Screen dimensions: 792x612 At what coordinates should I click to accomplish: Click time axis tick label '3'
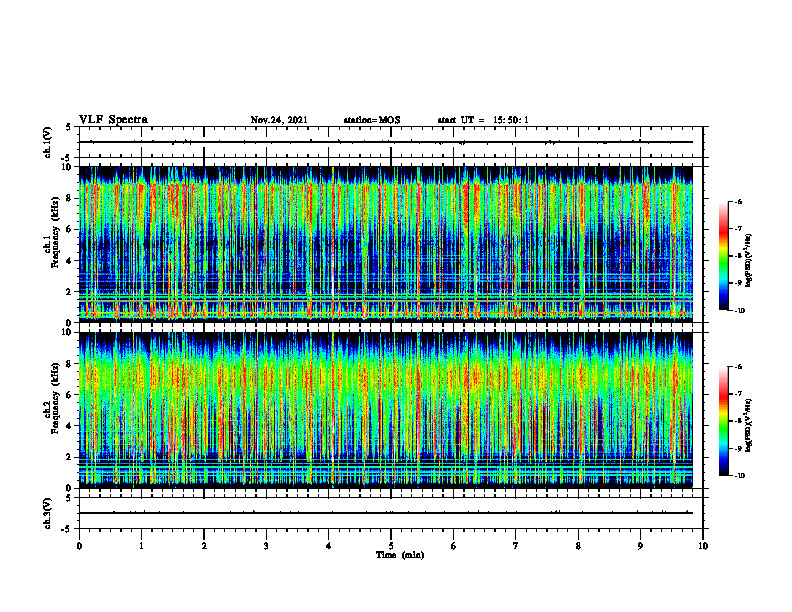tap(266, 546)
